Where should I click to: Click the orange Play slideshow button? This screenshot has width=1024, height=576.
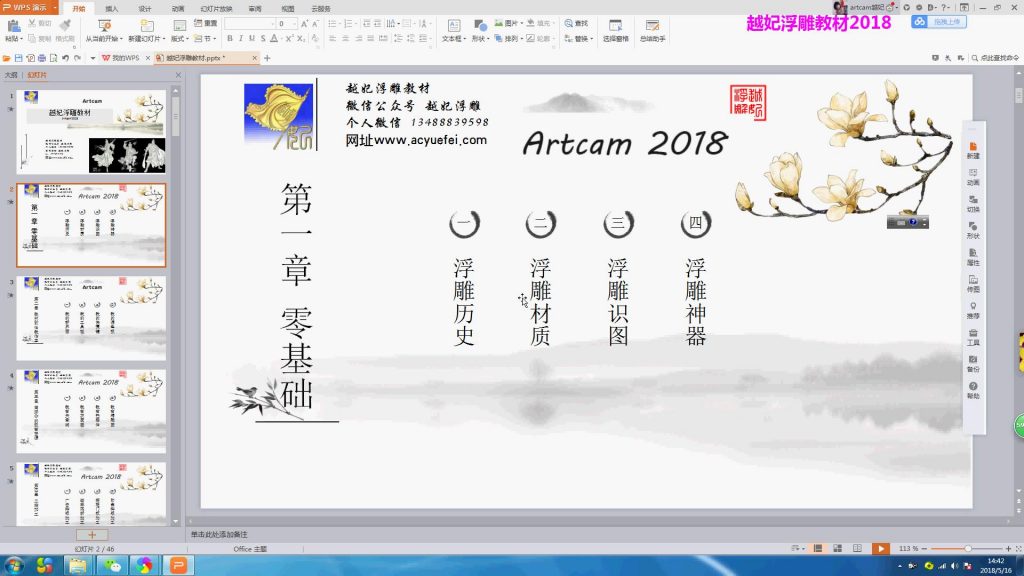click(x=880, y=549)
